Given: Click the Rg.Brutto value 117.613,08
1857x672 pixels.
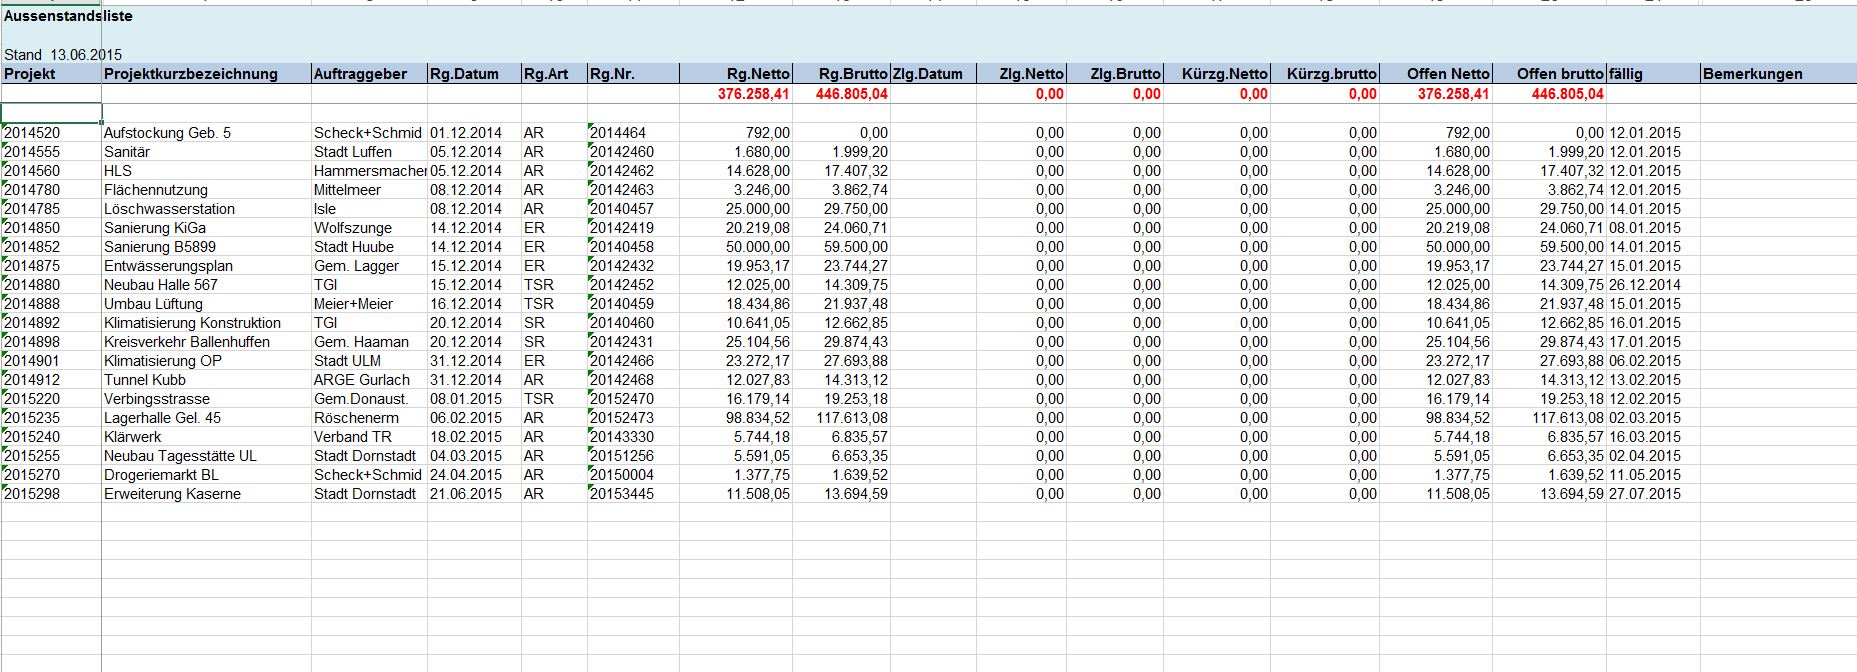Looking at the screenshot, I should coord(851,418).
